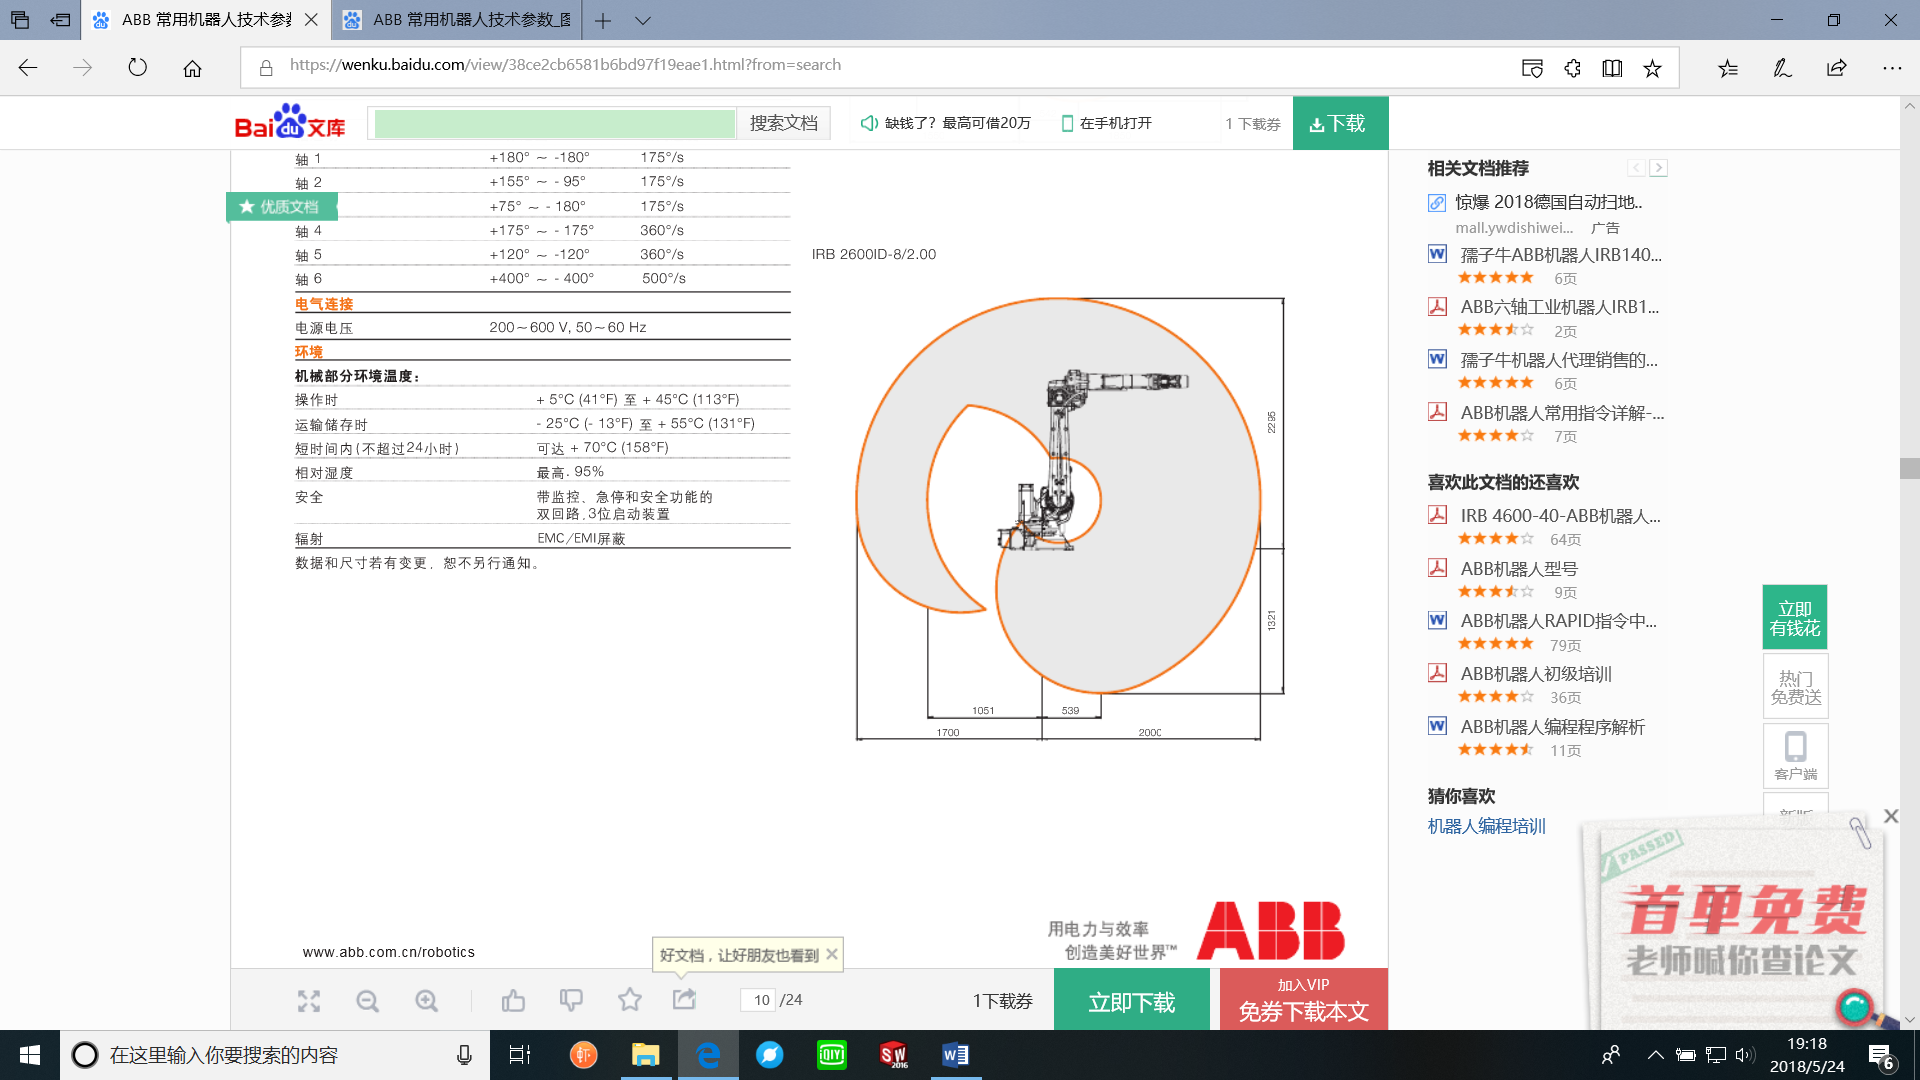Favorite the document with star icon

630,1000
